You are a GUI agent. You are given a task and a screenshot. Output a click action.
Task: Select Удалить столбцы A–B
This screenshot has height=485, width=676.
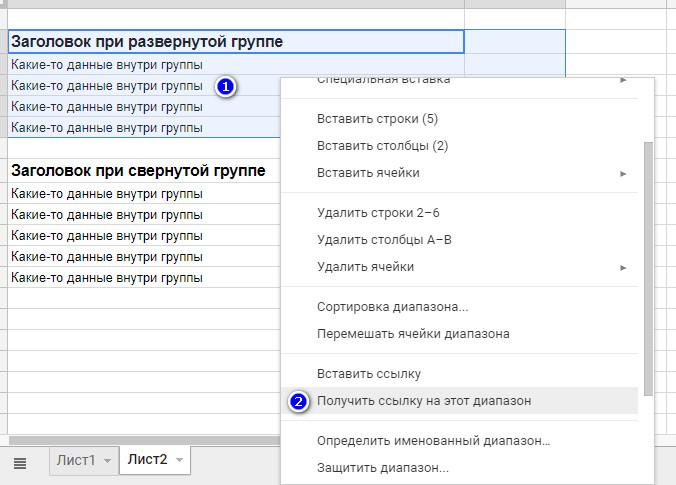pyautogui.click(x=460, y=240)
